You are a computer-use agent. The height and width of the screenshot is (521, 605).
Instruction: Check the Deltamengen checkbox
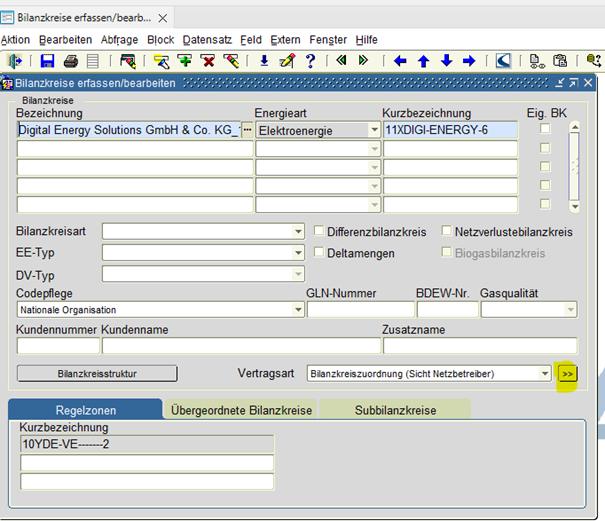click(319, 253)
